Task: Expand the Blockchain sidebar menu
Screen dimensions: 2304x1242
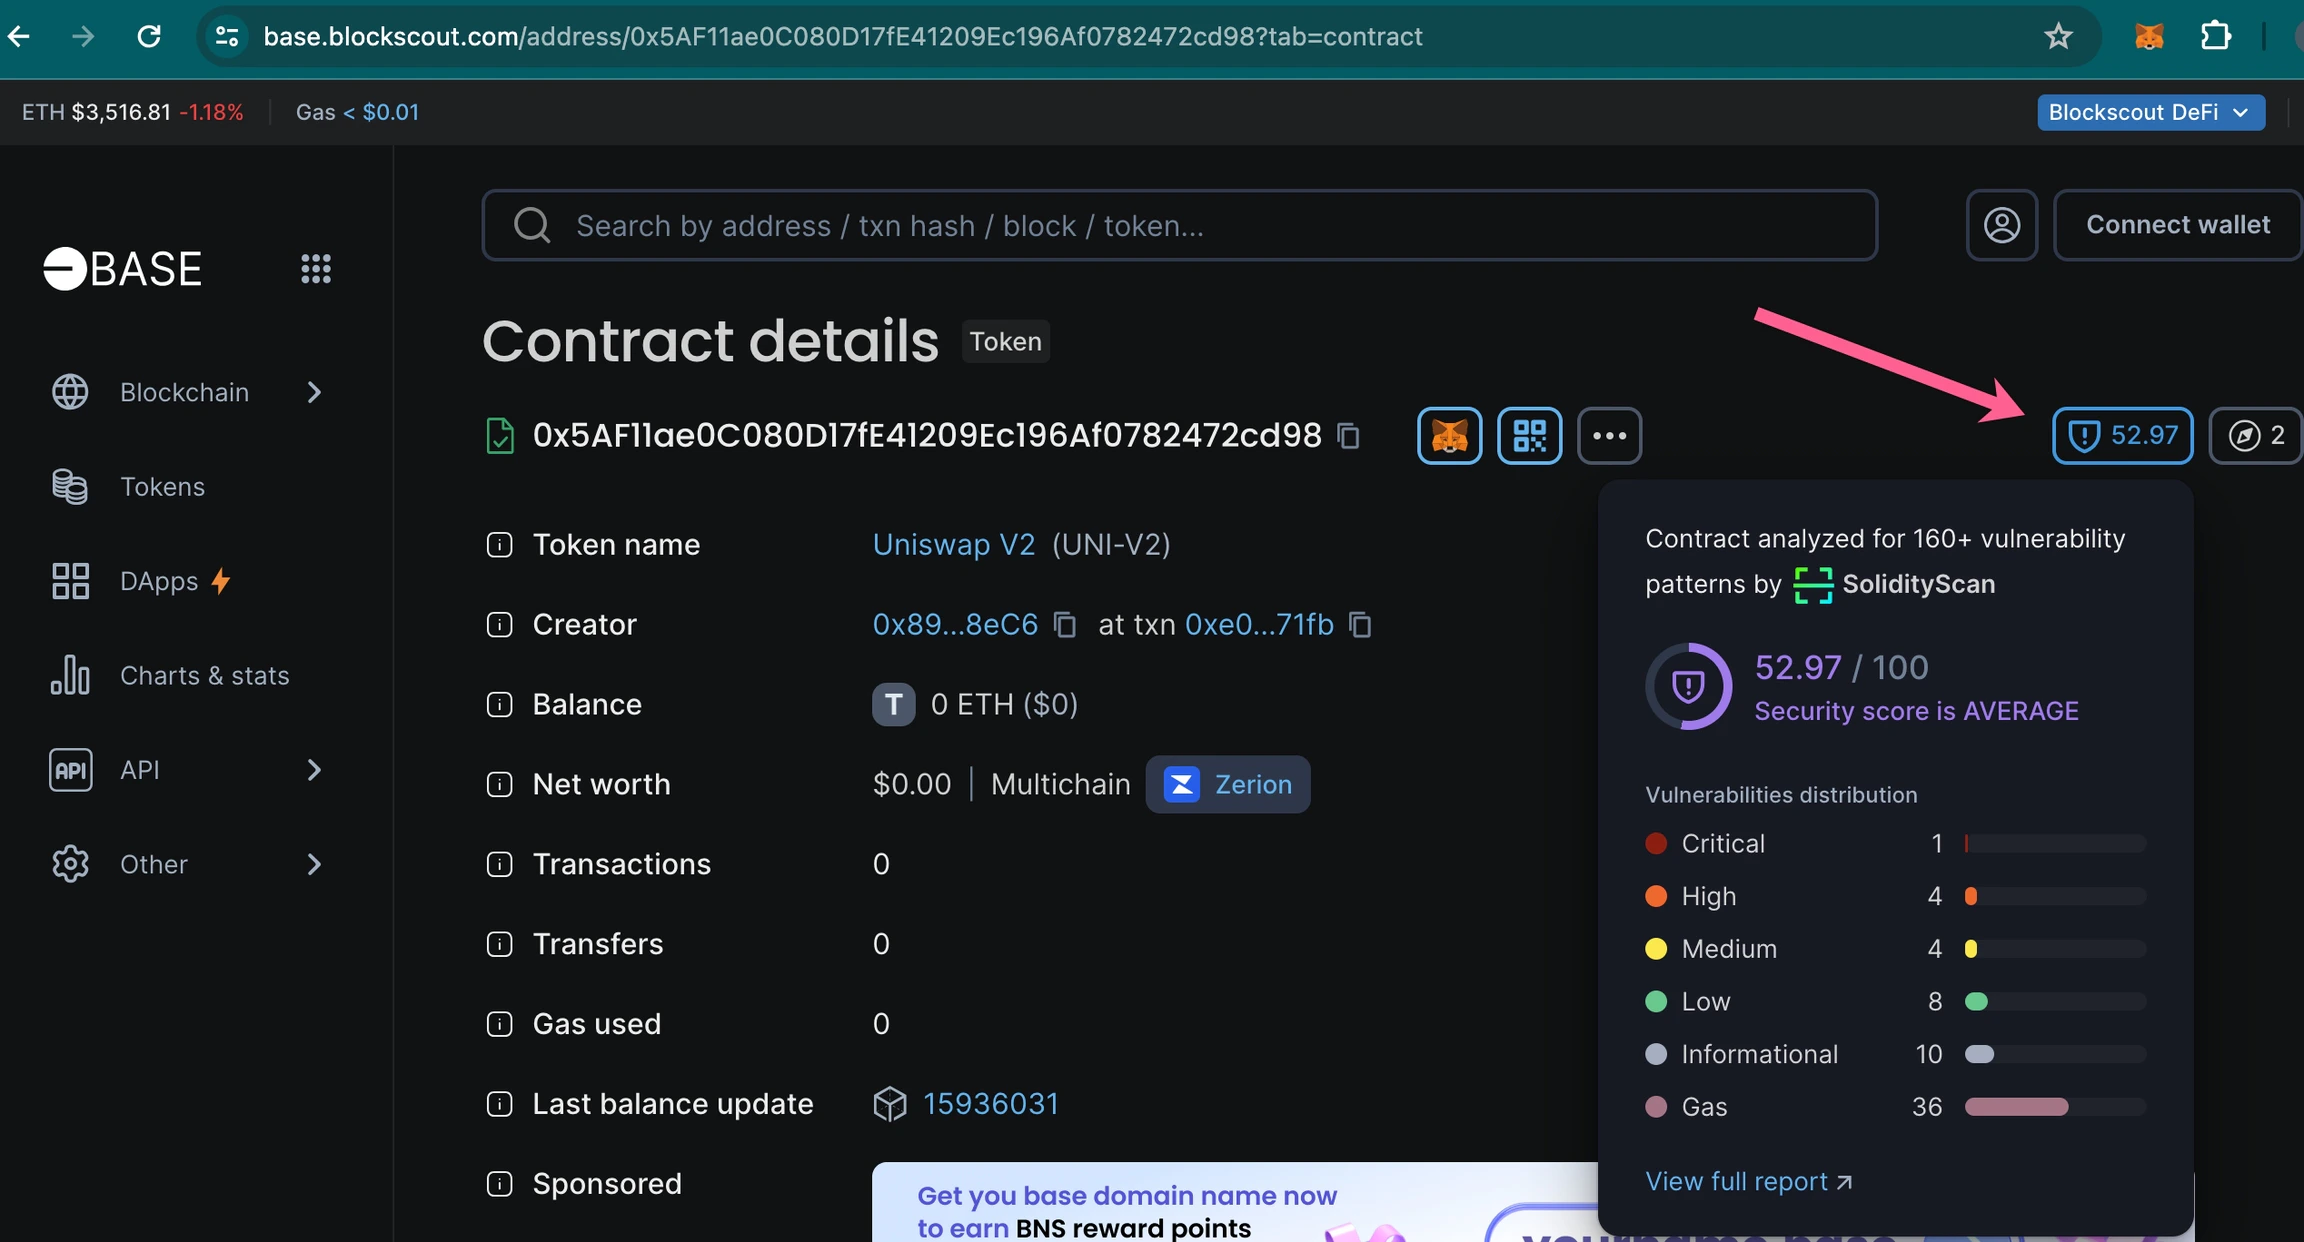Action: [x=186, y=392]
